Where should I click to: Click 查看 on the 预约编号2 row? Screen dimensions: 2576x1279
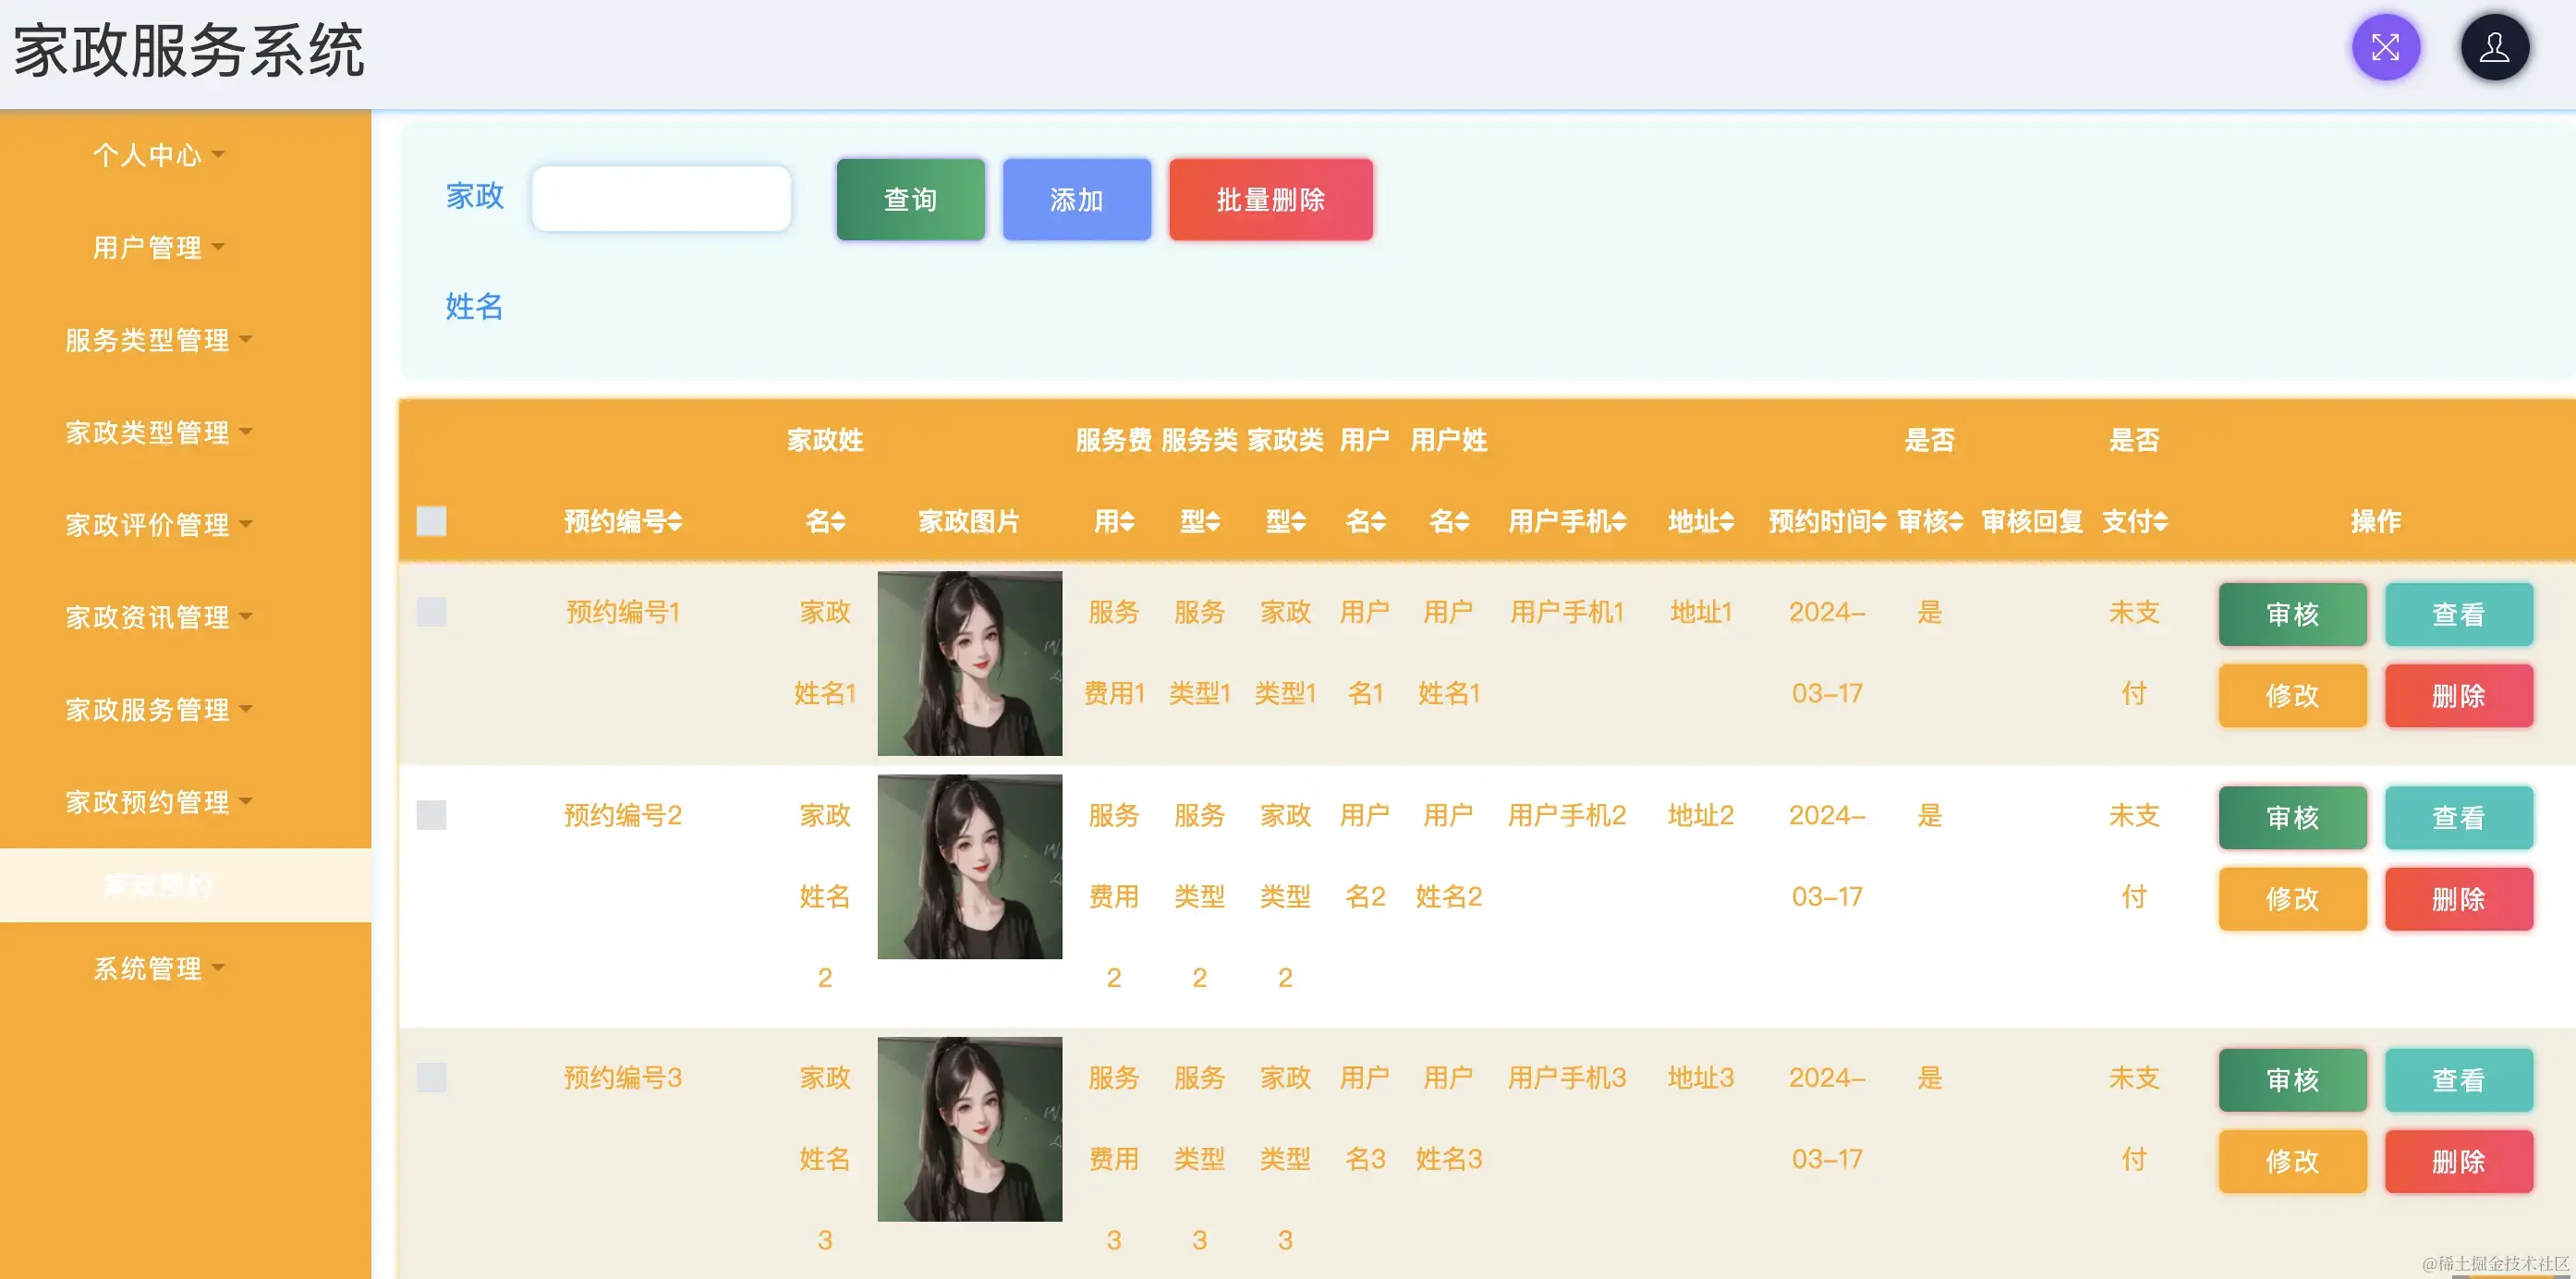coord(2459,817)
